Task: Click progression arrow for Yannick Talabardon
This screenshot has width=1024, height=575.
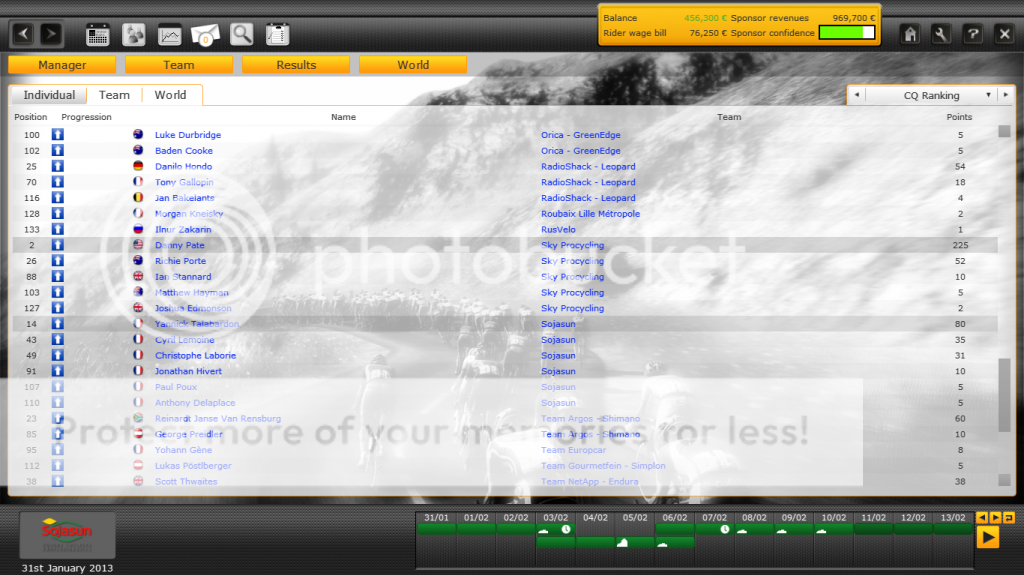Action: tap(58, 323)
